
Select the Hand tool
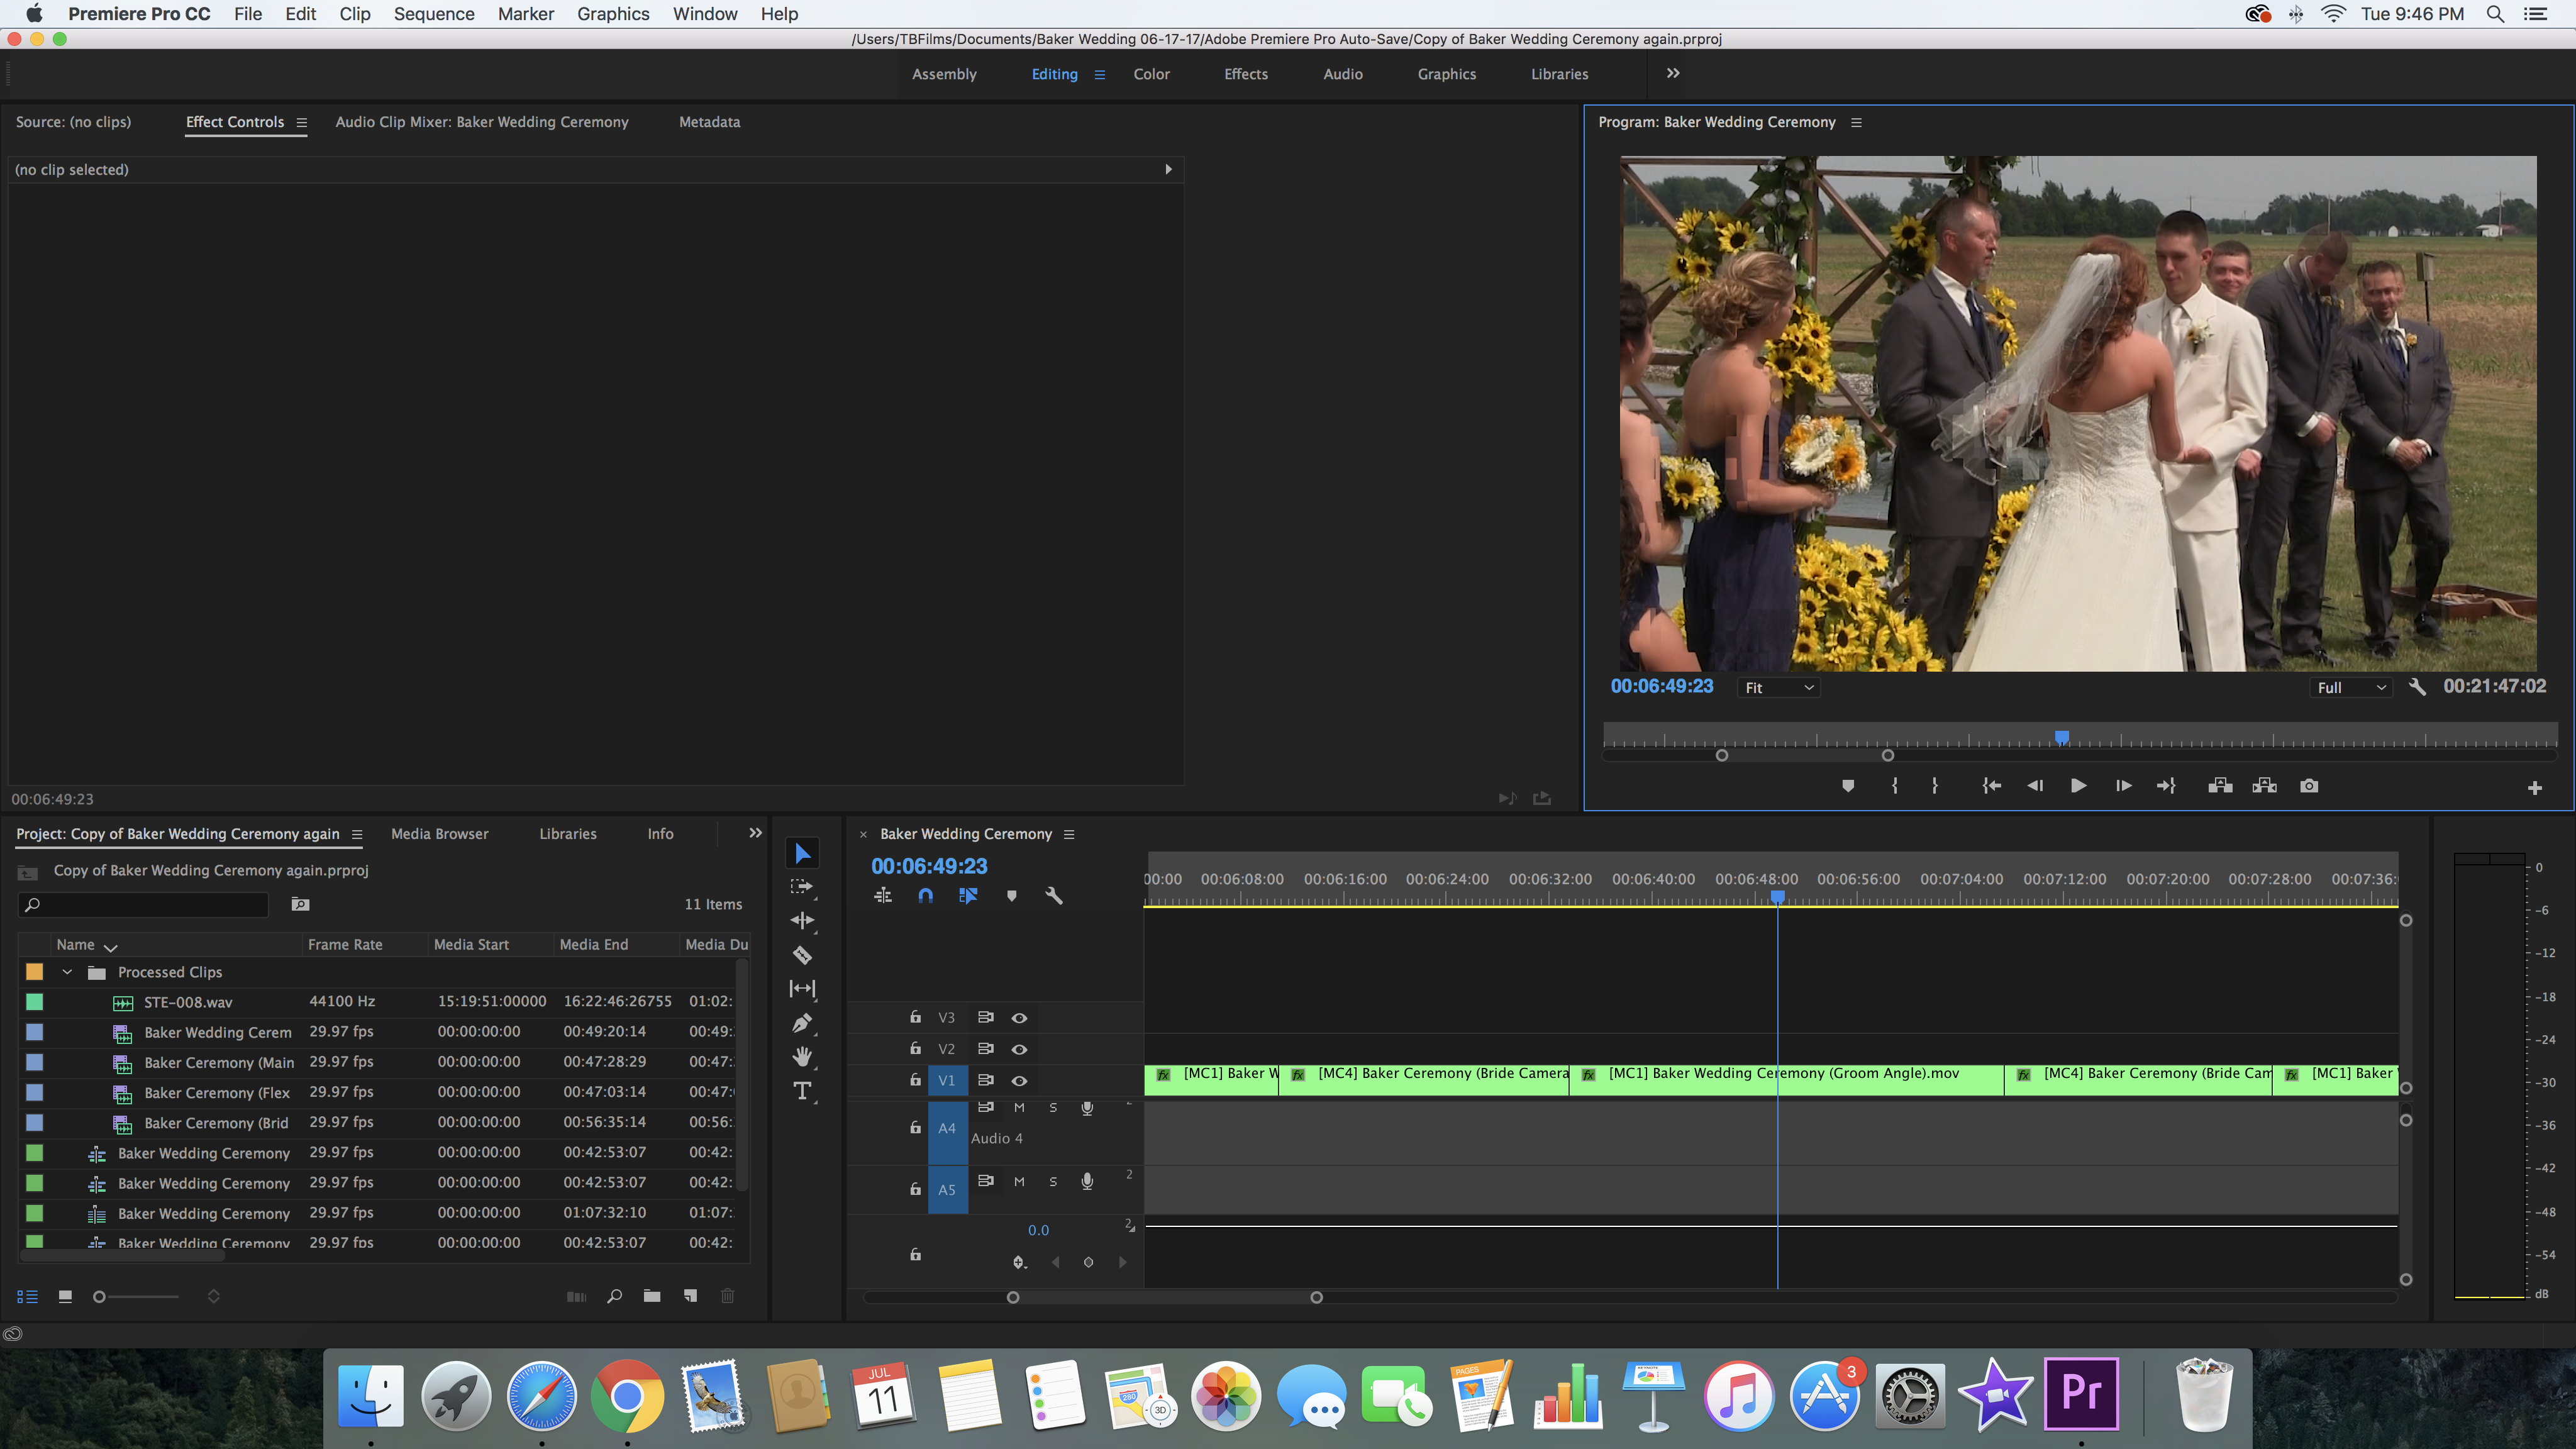pos(802,1057)
